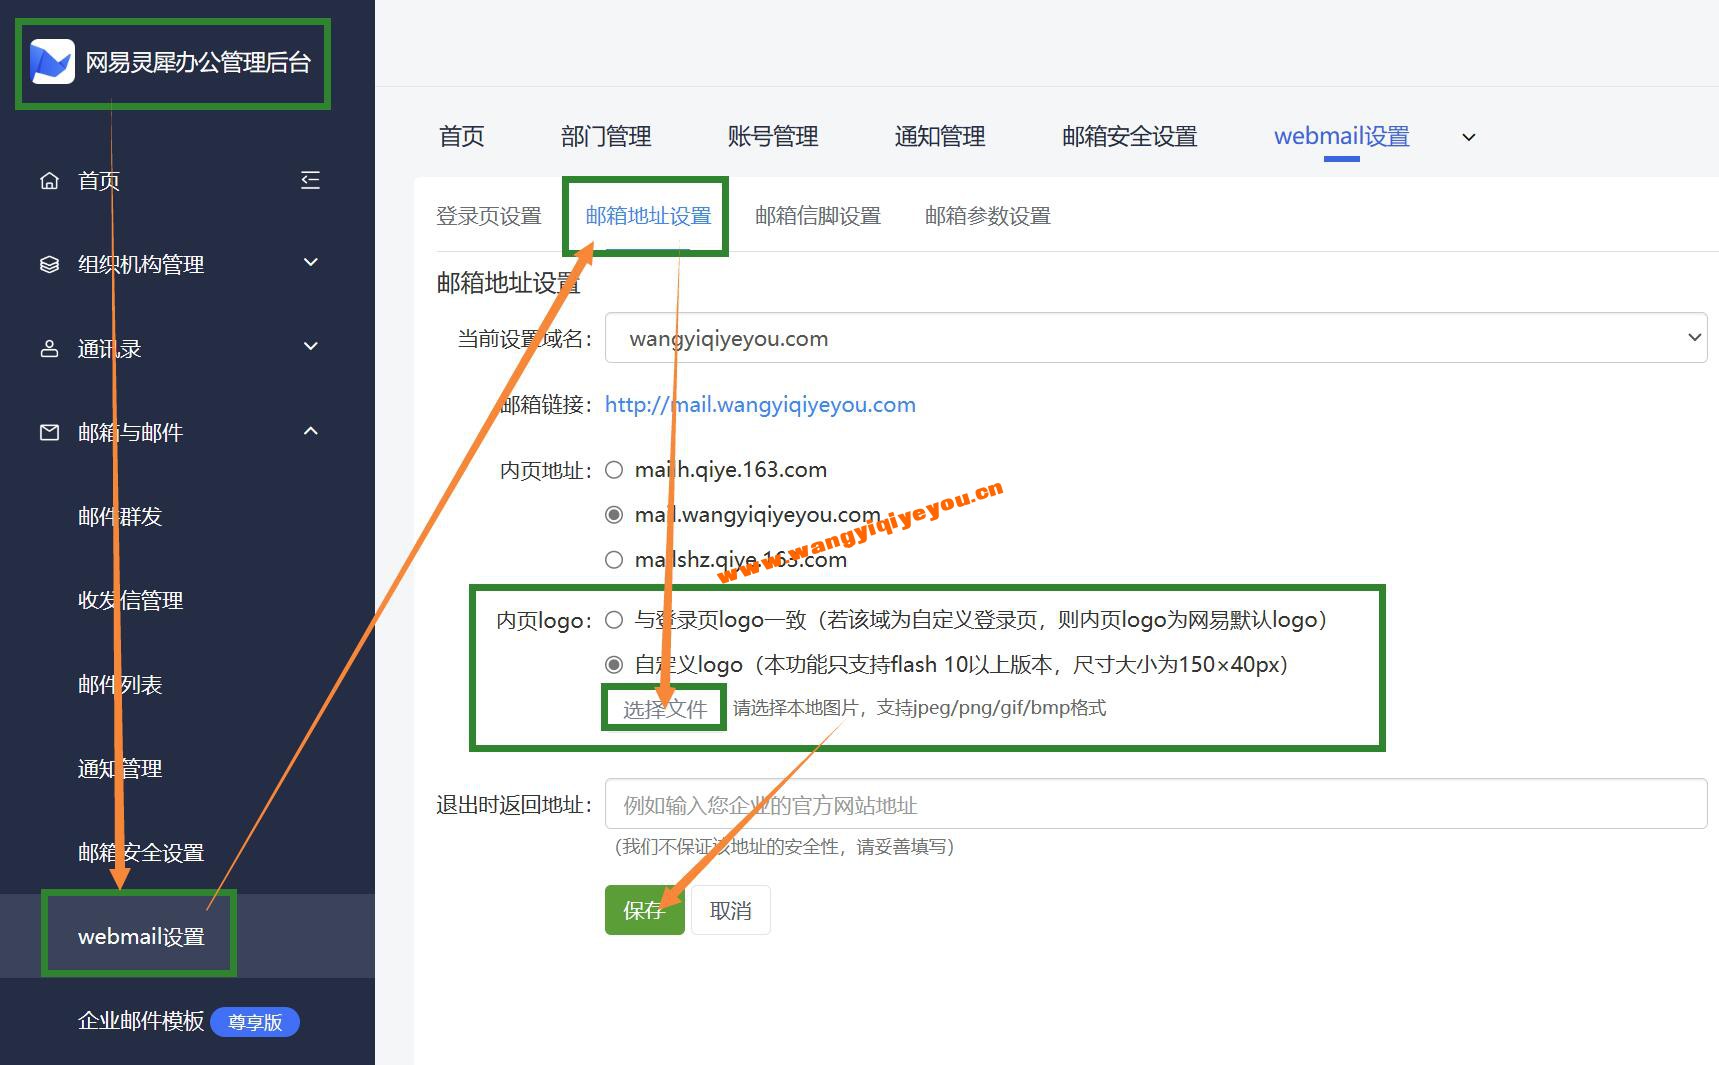
Task: Switch to the webmail设置 top tab
Action: [1342, 136]
